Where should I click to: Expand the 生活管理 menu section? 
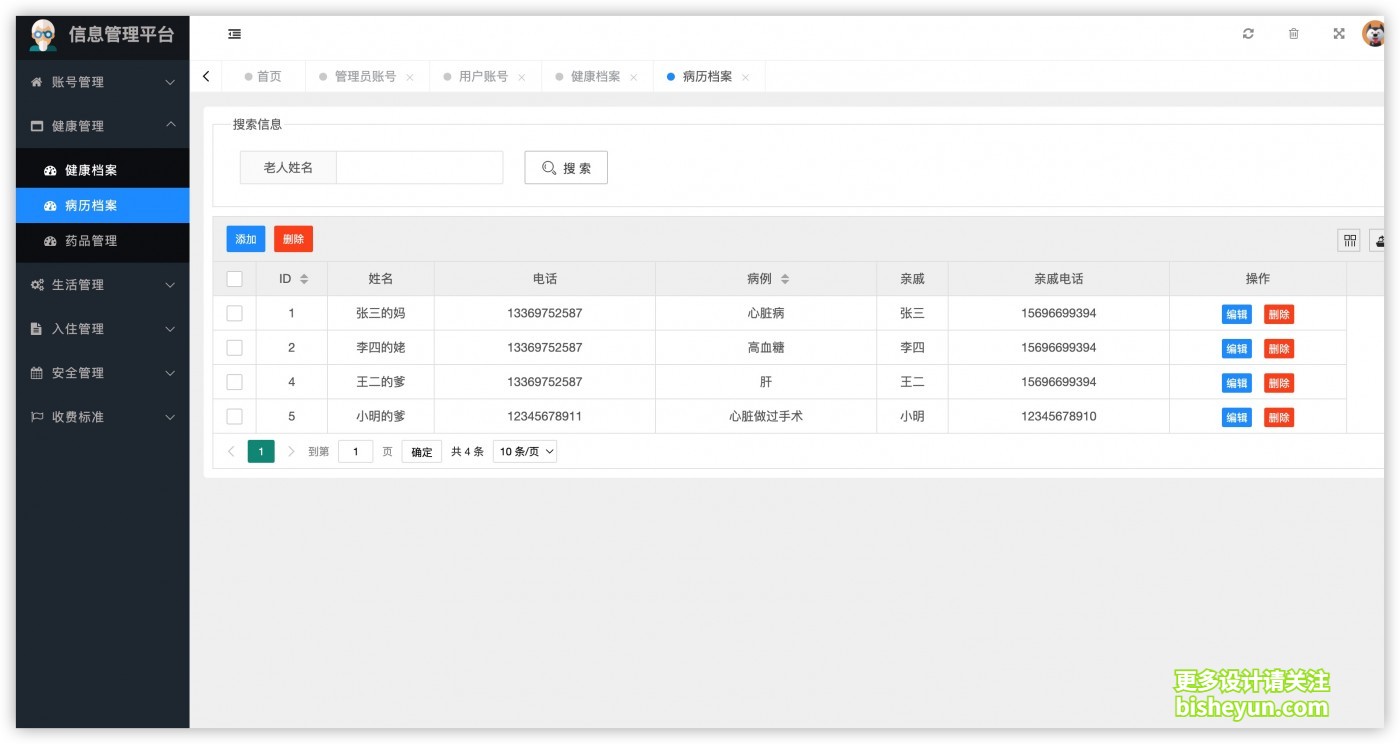pos(102,285)
